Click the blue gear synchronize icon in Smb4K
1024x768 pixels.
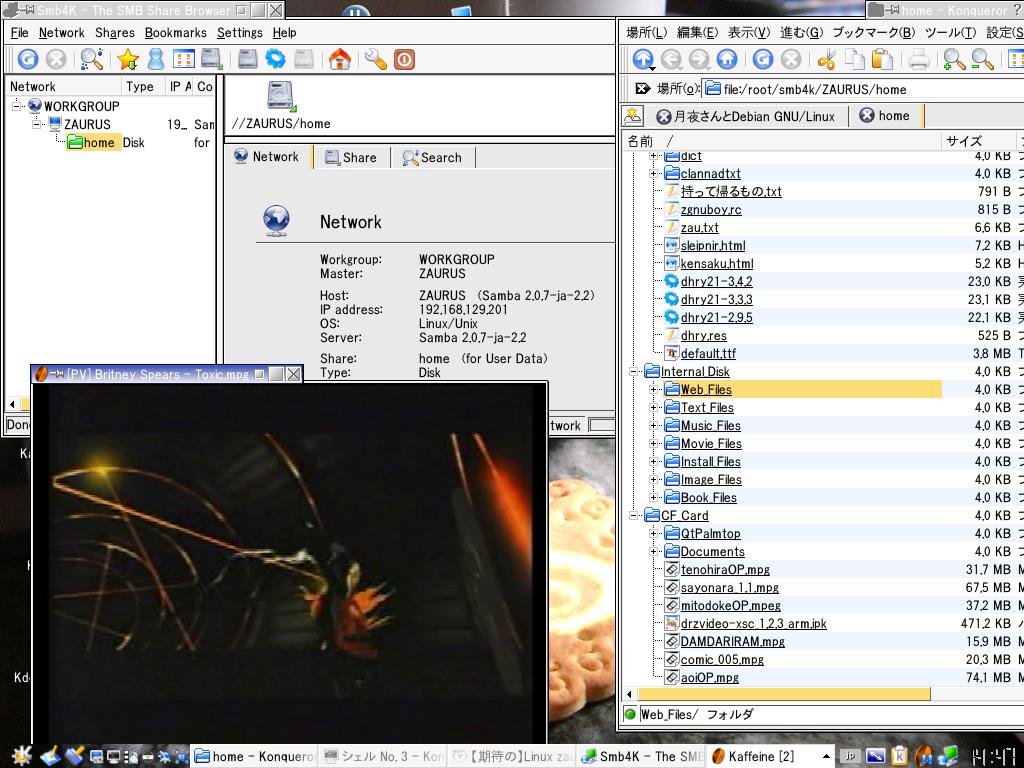276,59
